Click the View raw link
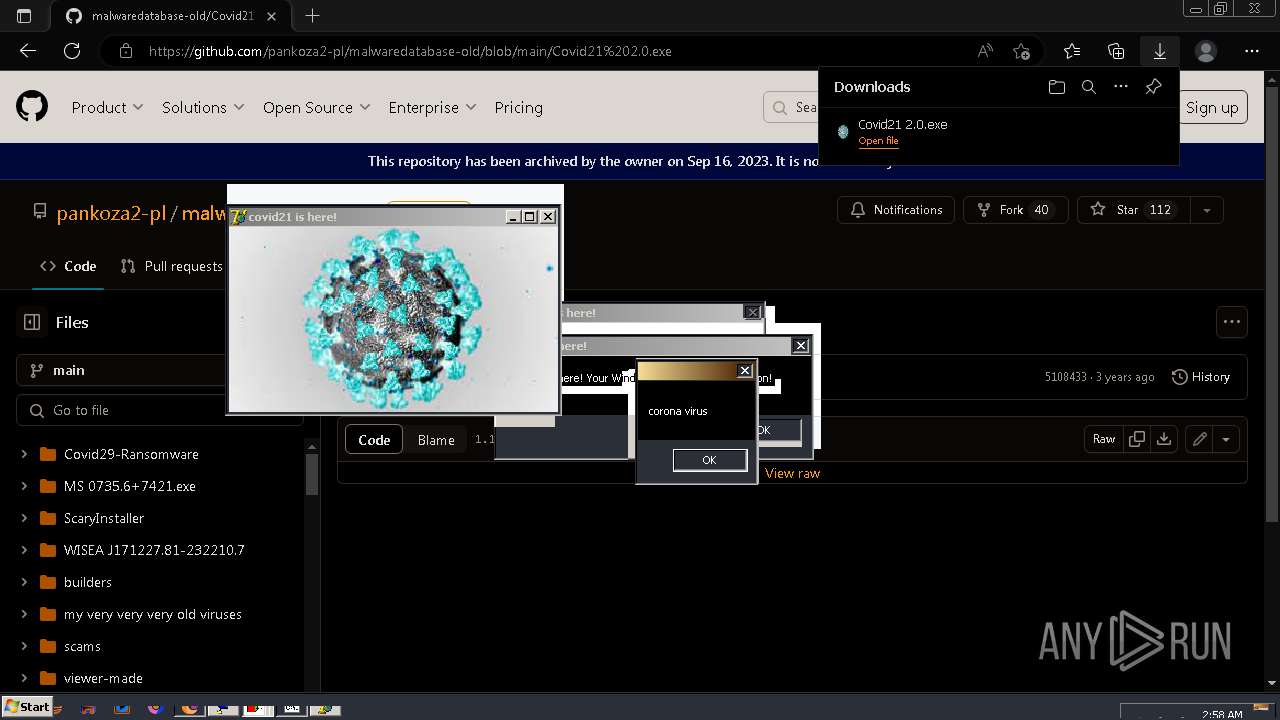The height and width of the screenshot is (720, 1280). point(792,473)
